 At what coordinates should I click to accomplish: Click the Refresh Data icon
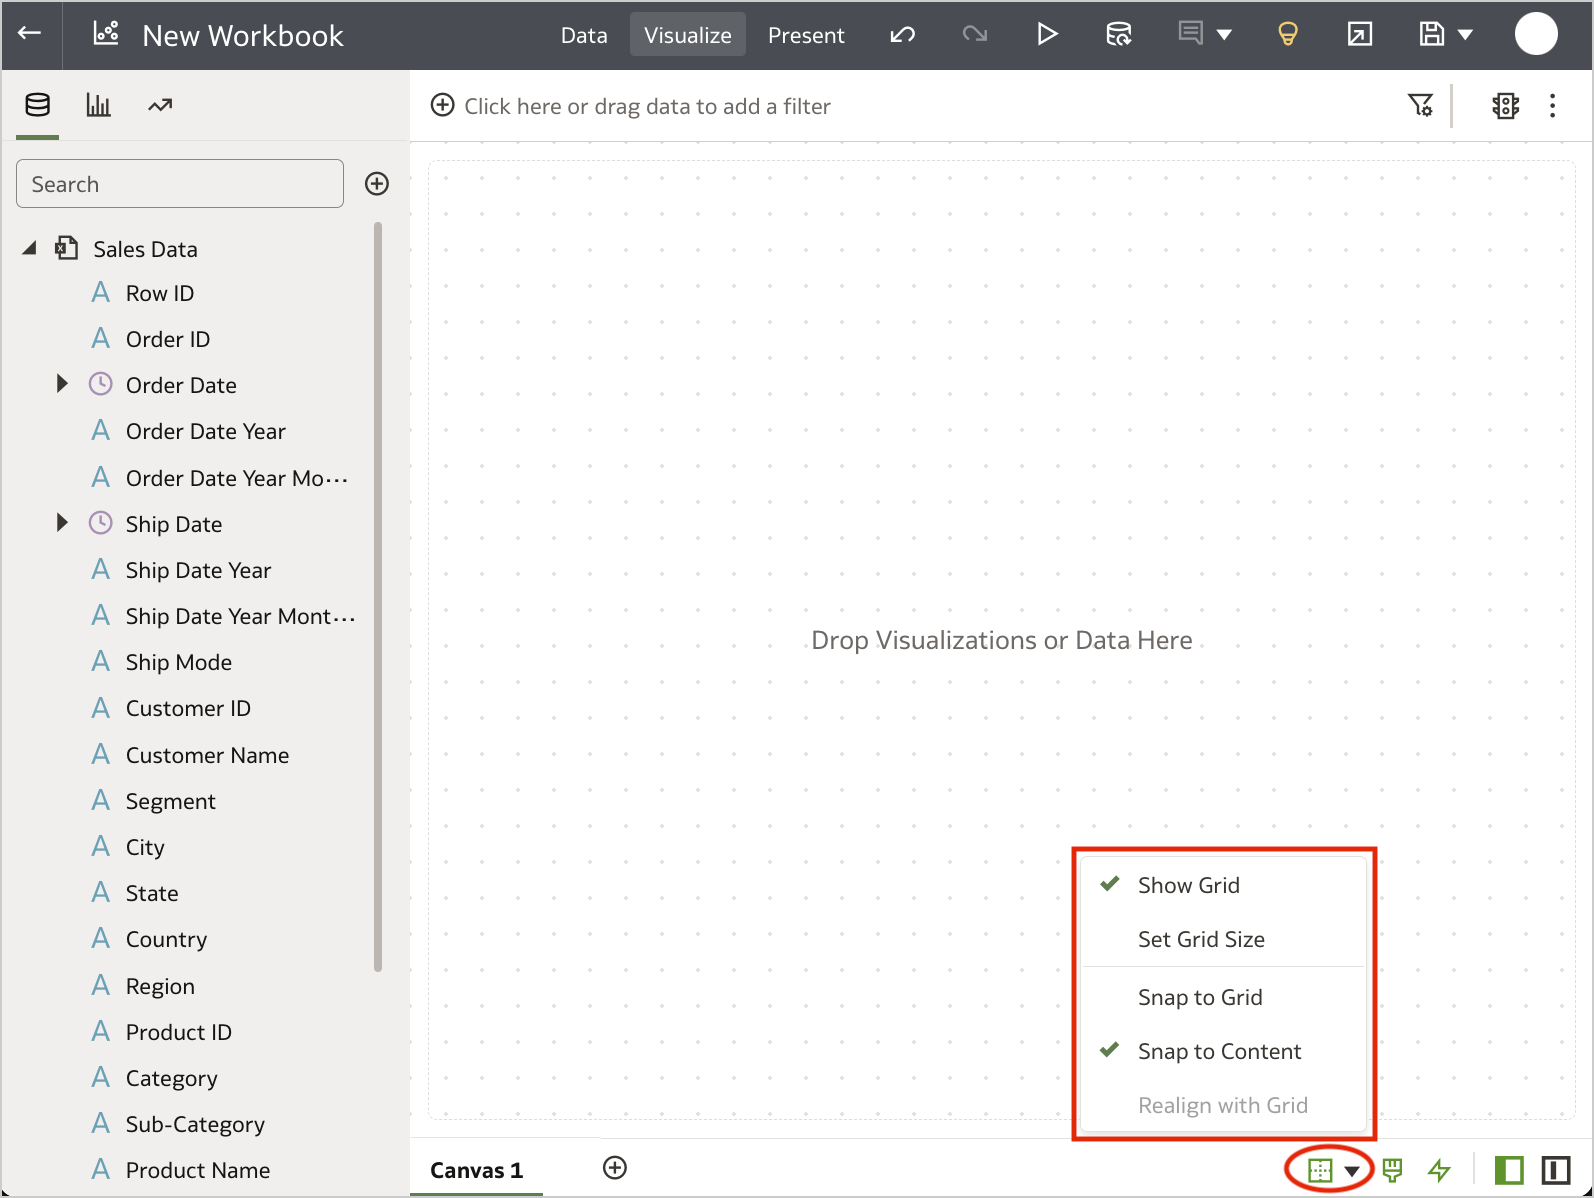[x=1119, y=35]
